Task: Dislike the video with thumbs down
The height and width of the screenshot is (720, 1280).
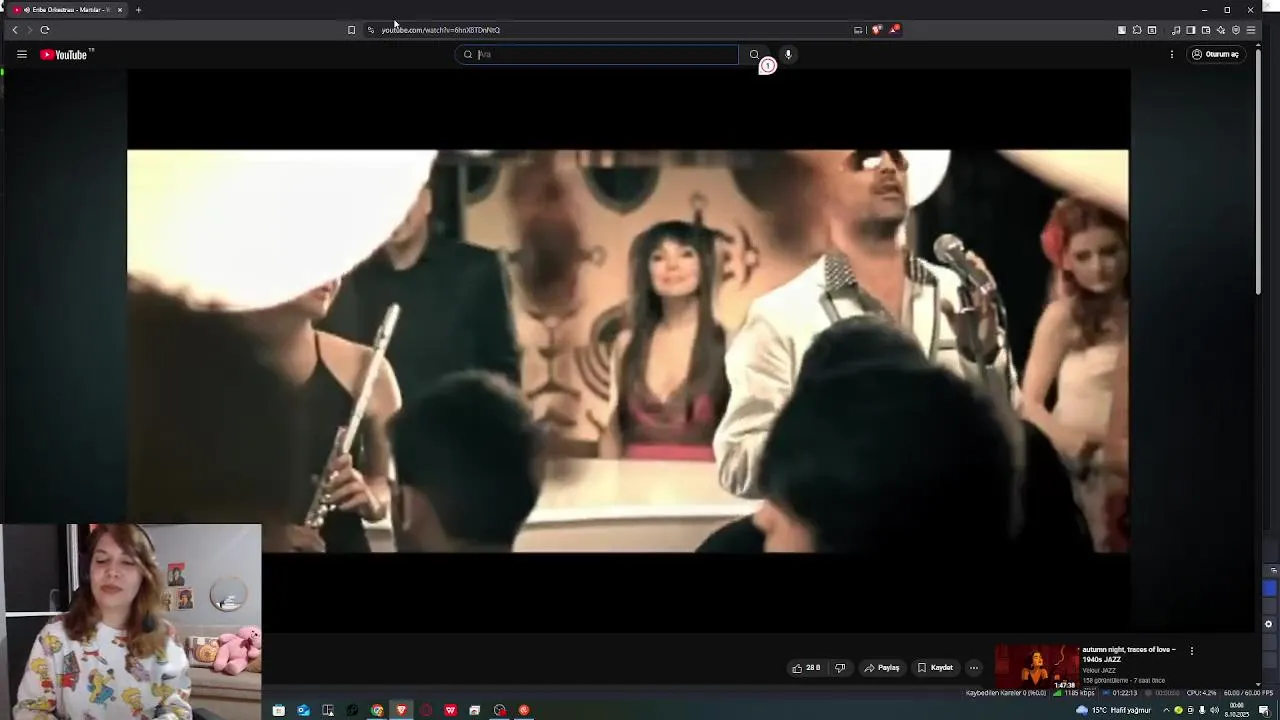Action: pos(840,668)
